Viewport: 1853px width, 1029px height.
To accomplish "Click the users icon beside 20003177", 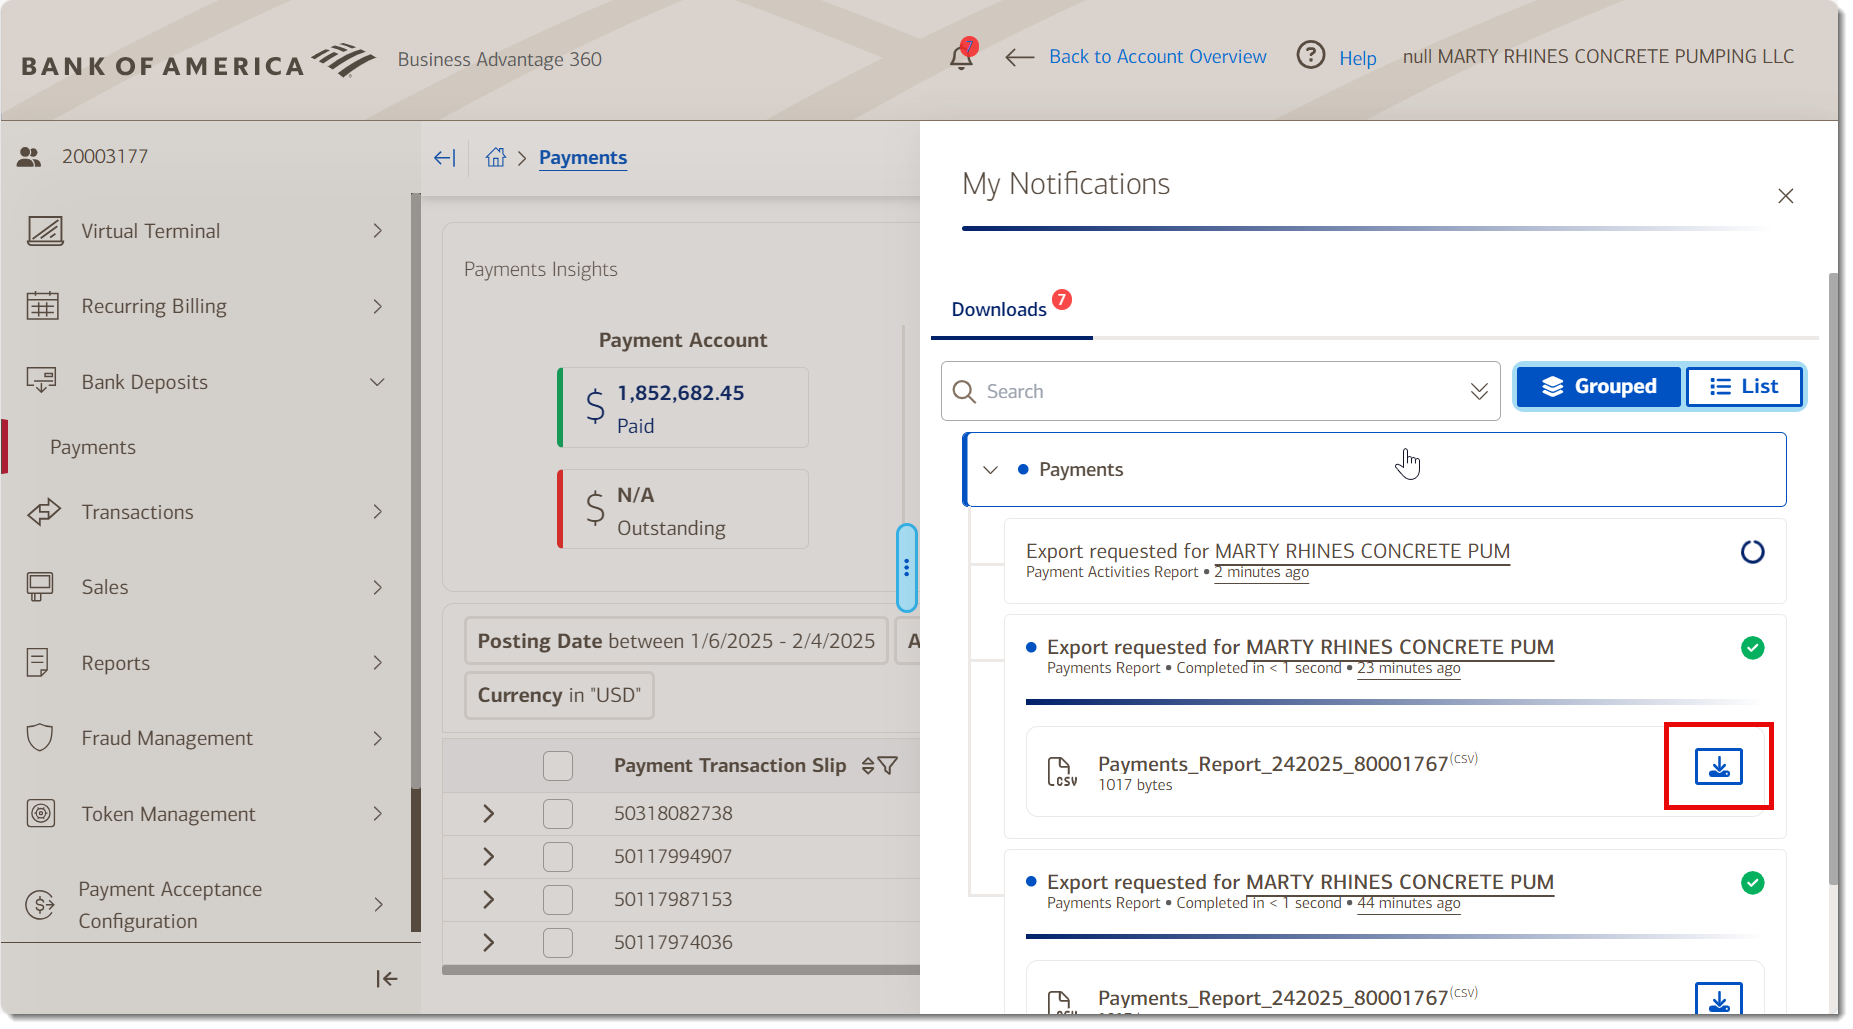I will point(29,157).
